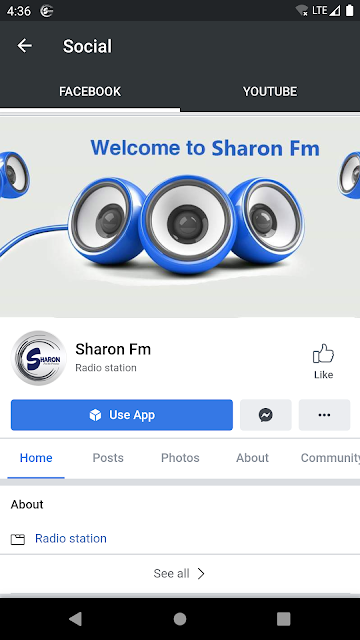
Task: Tap the back arrow in Social header
Action: (24, 46)
